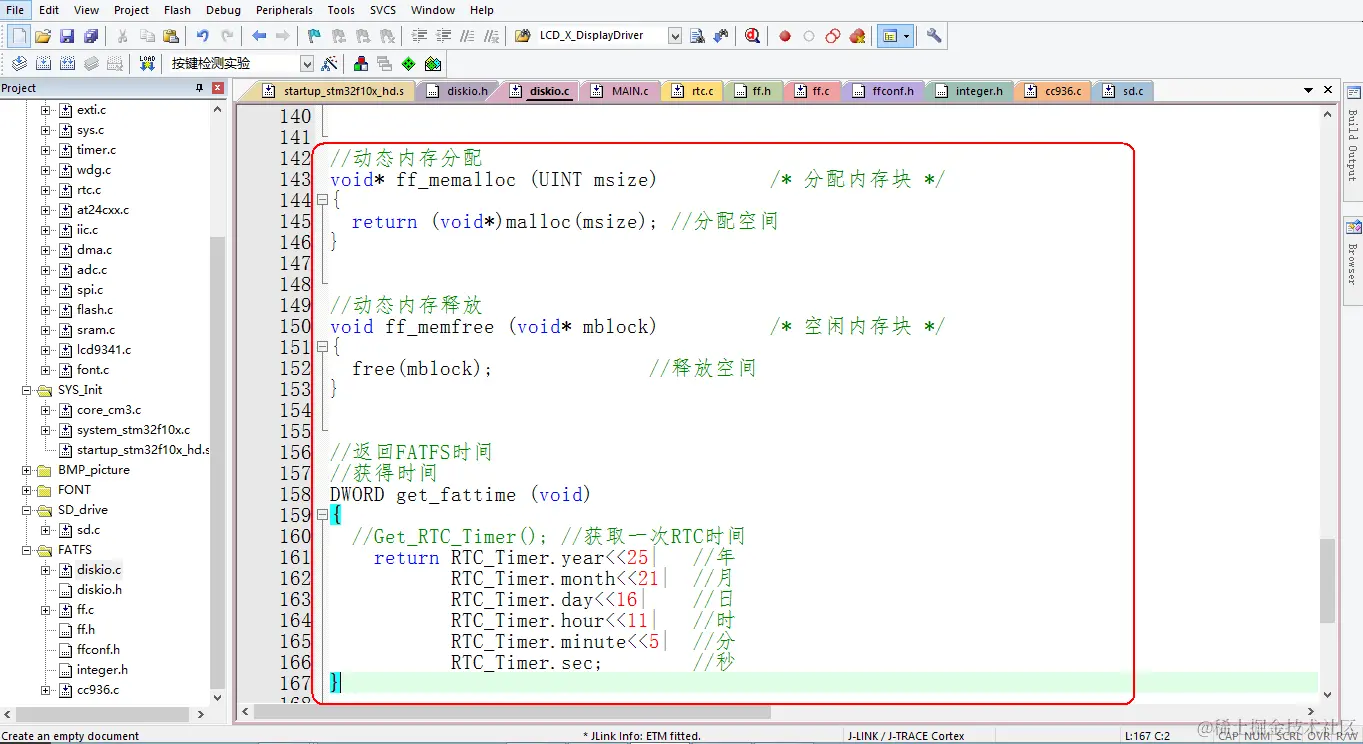1363x744 pixels.
Task: Click the LOAD icon to download code to flash
Action: pos(146,62)
